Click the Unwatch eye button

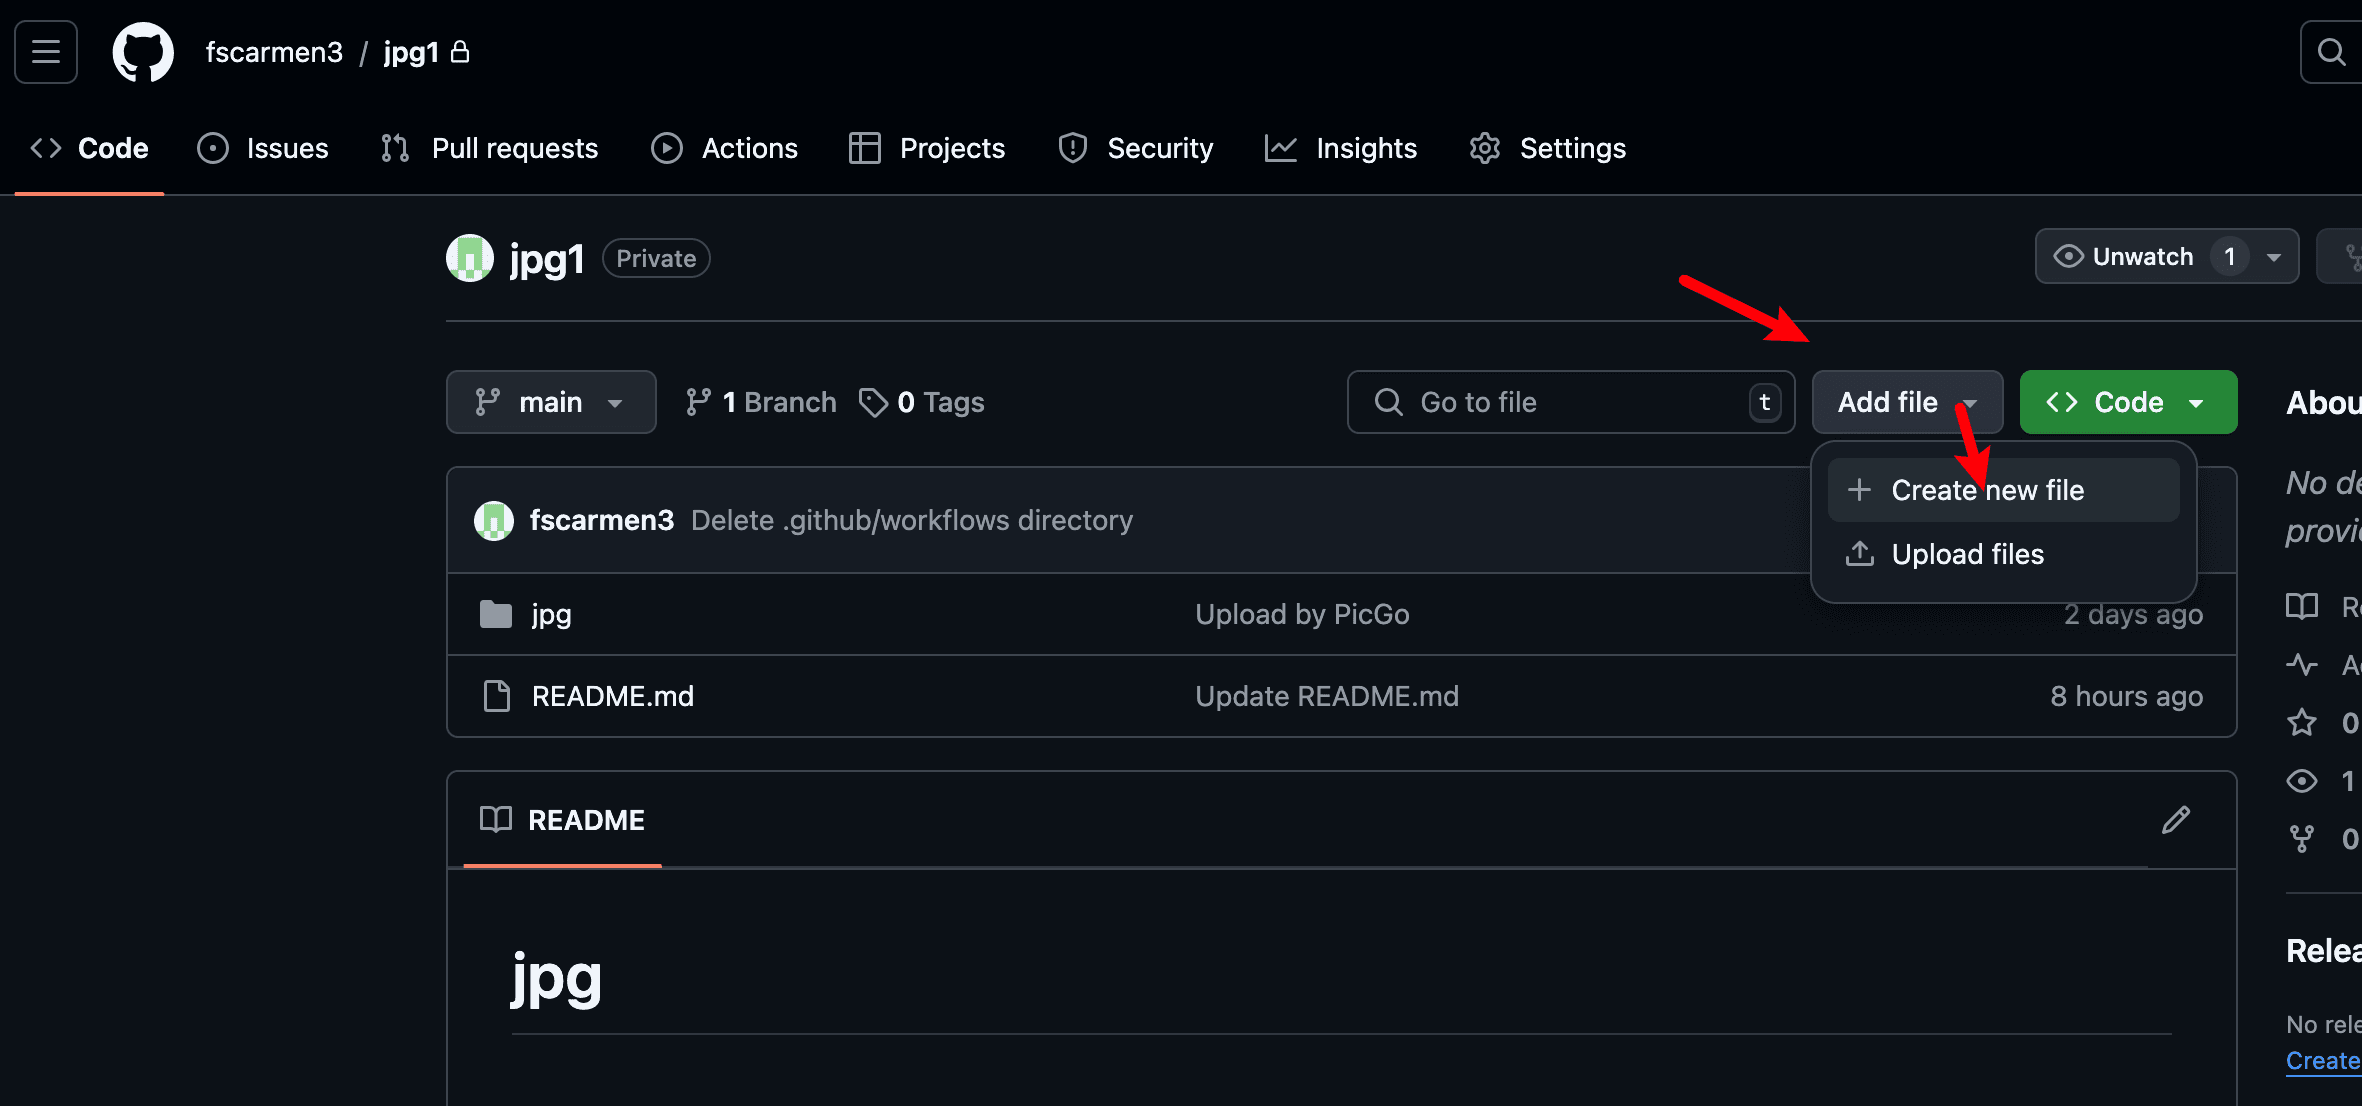[2123, 257]
